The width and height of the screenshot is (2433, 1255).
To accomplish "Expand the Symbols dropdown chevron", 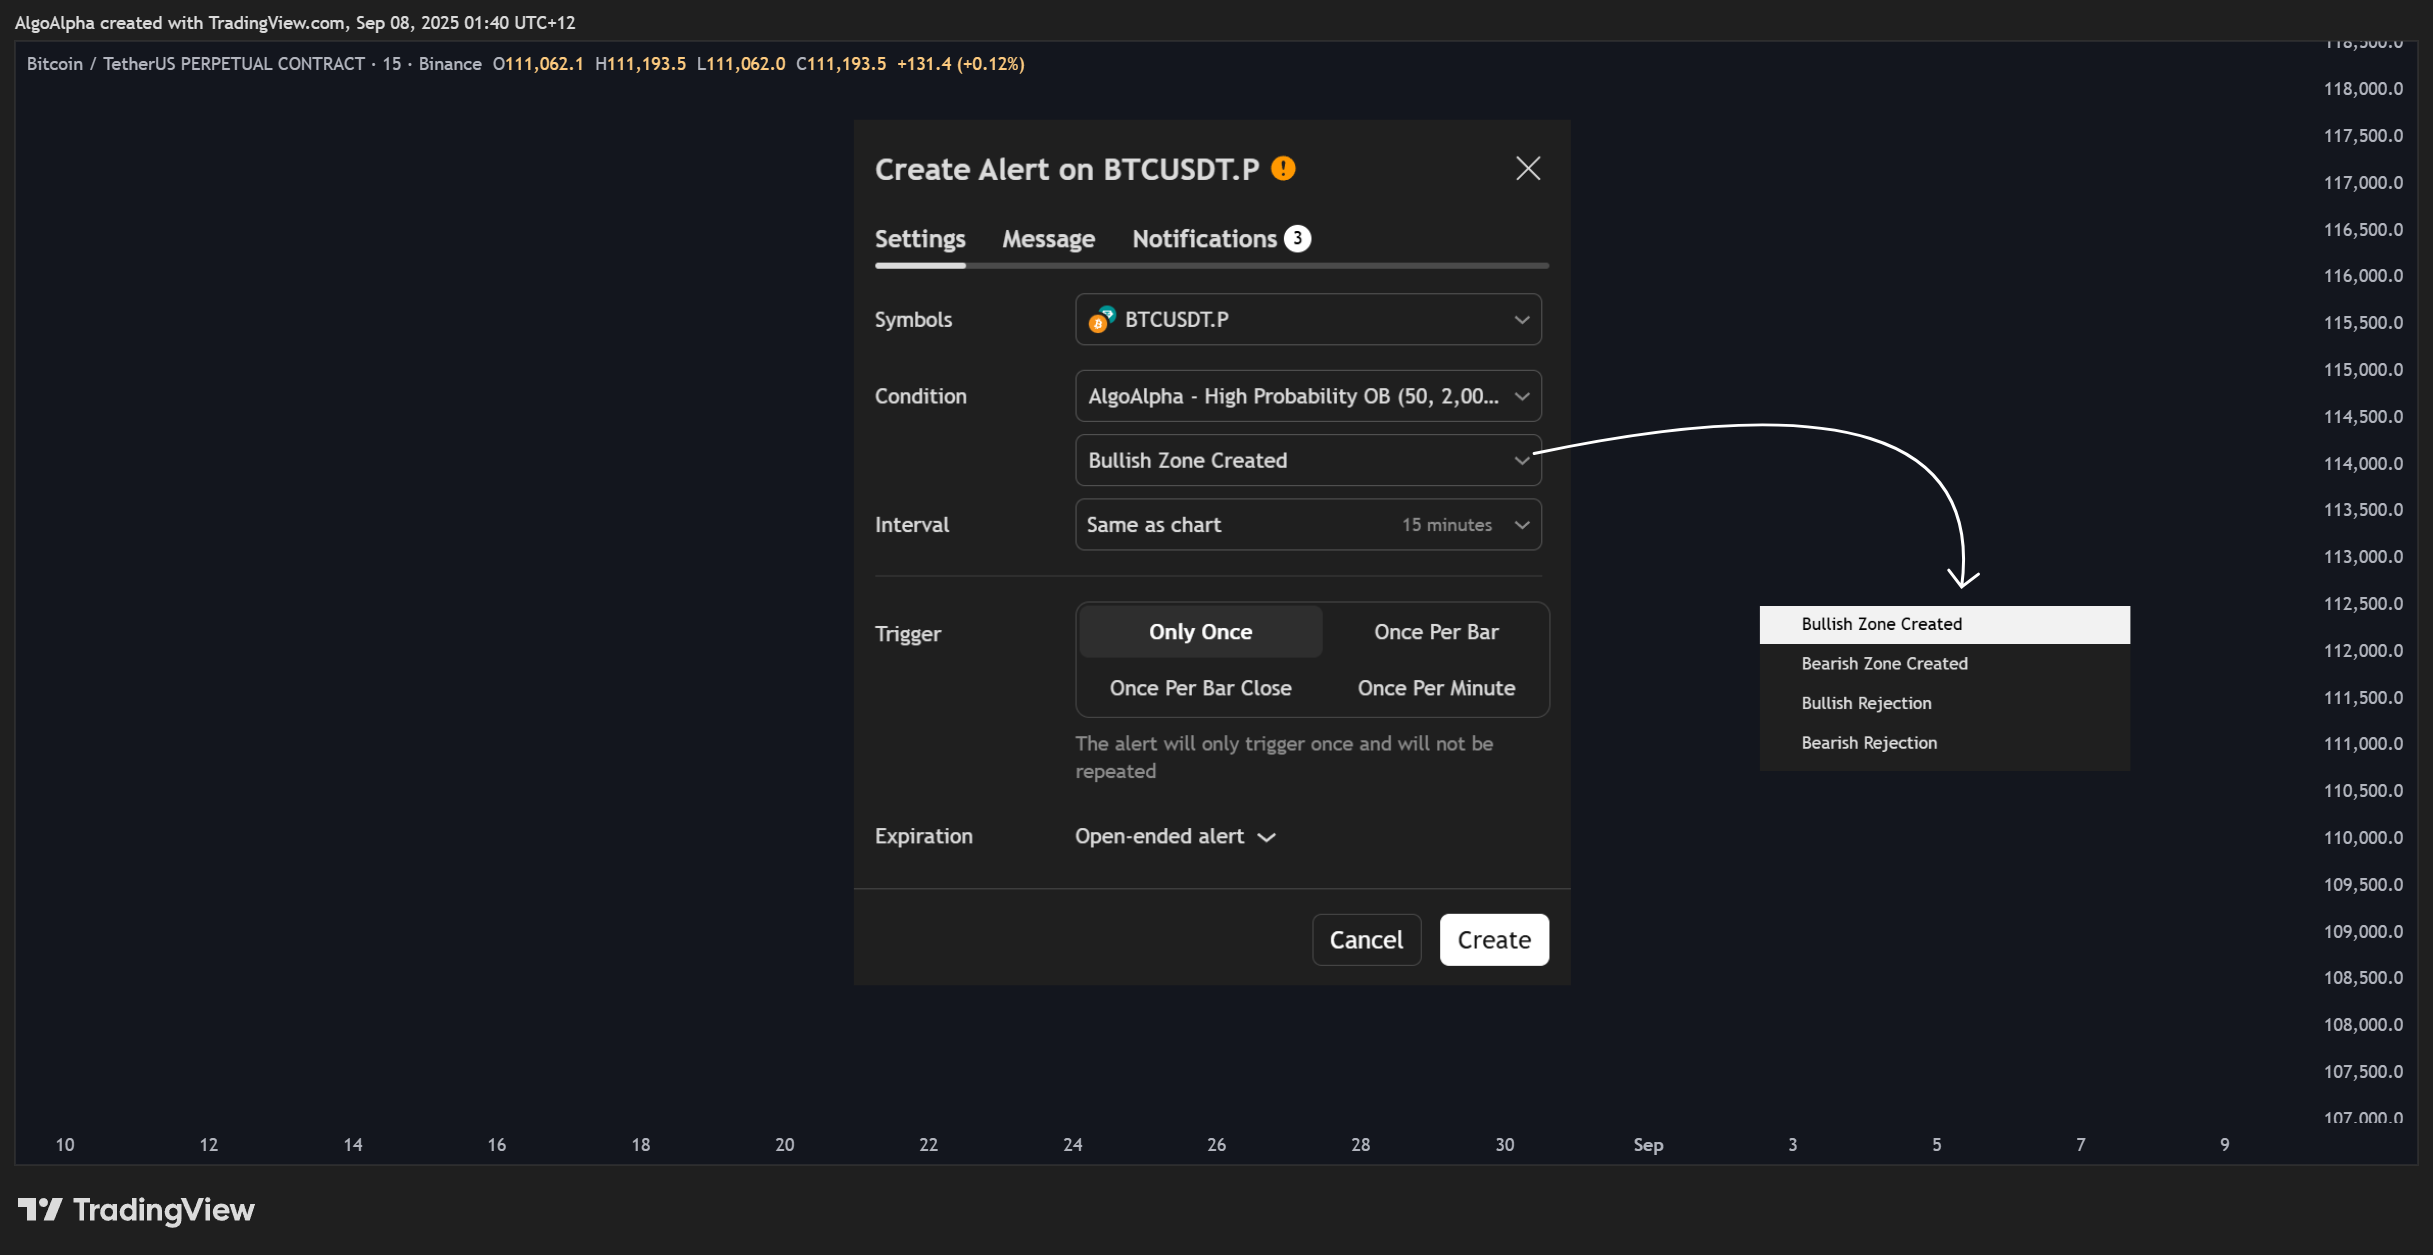I will [x=1521, y=319].
